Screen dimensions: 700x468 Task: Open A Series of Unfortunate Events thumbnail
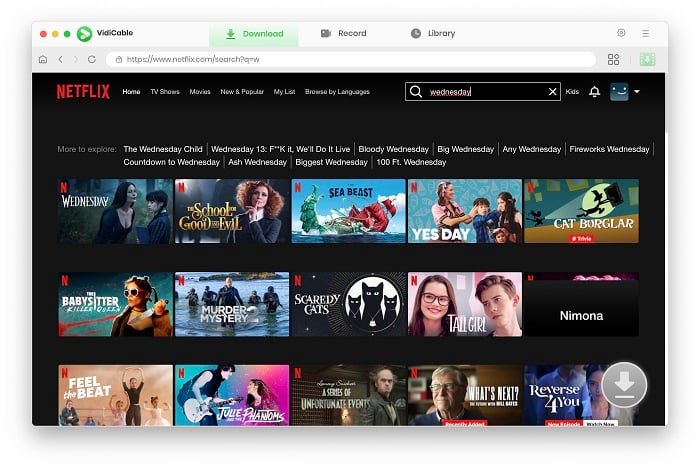[x=348, y=395]
